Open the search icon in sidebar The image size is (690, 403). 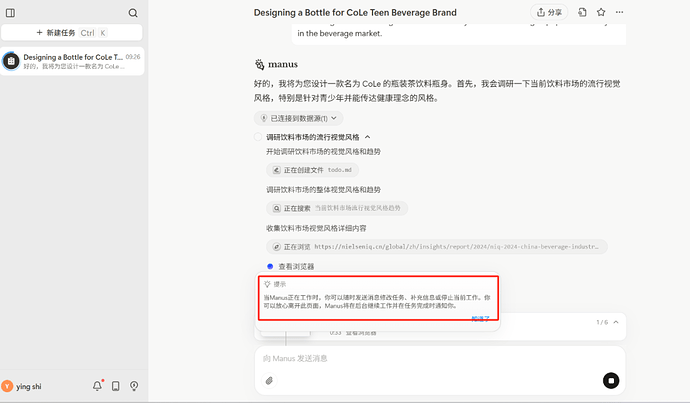pyautogui.click(x=133, y=13)
